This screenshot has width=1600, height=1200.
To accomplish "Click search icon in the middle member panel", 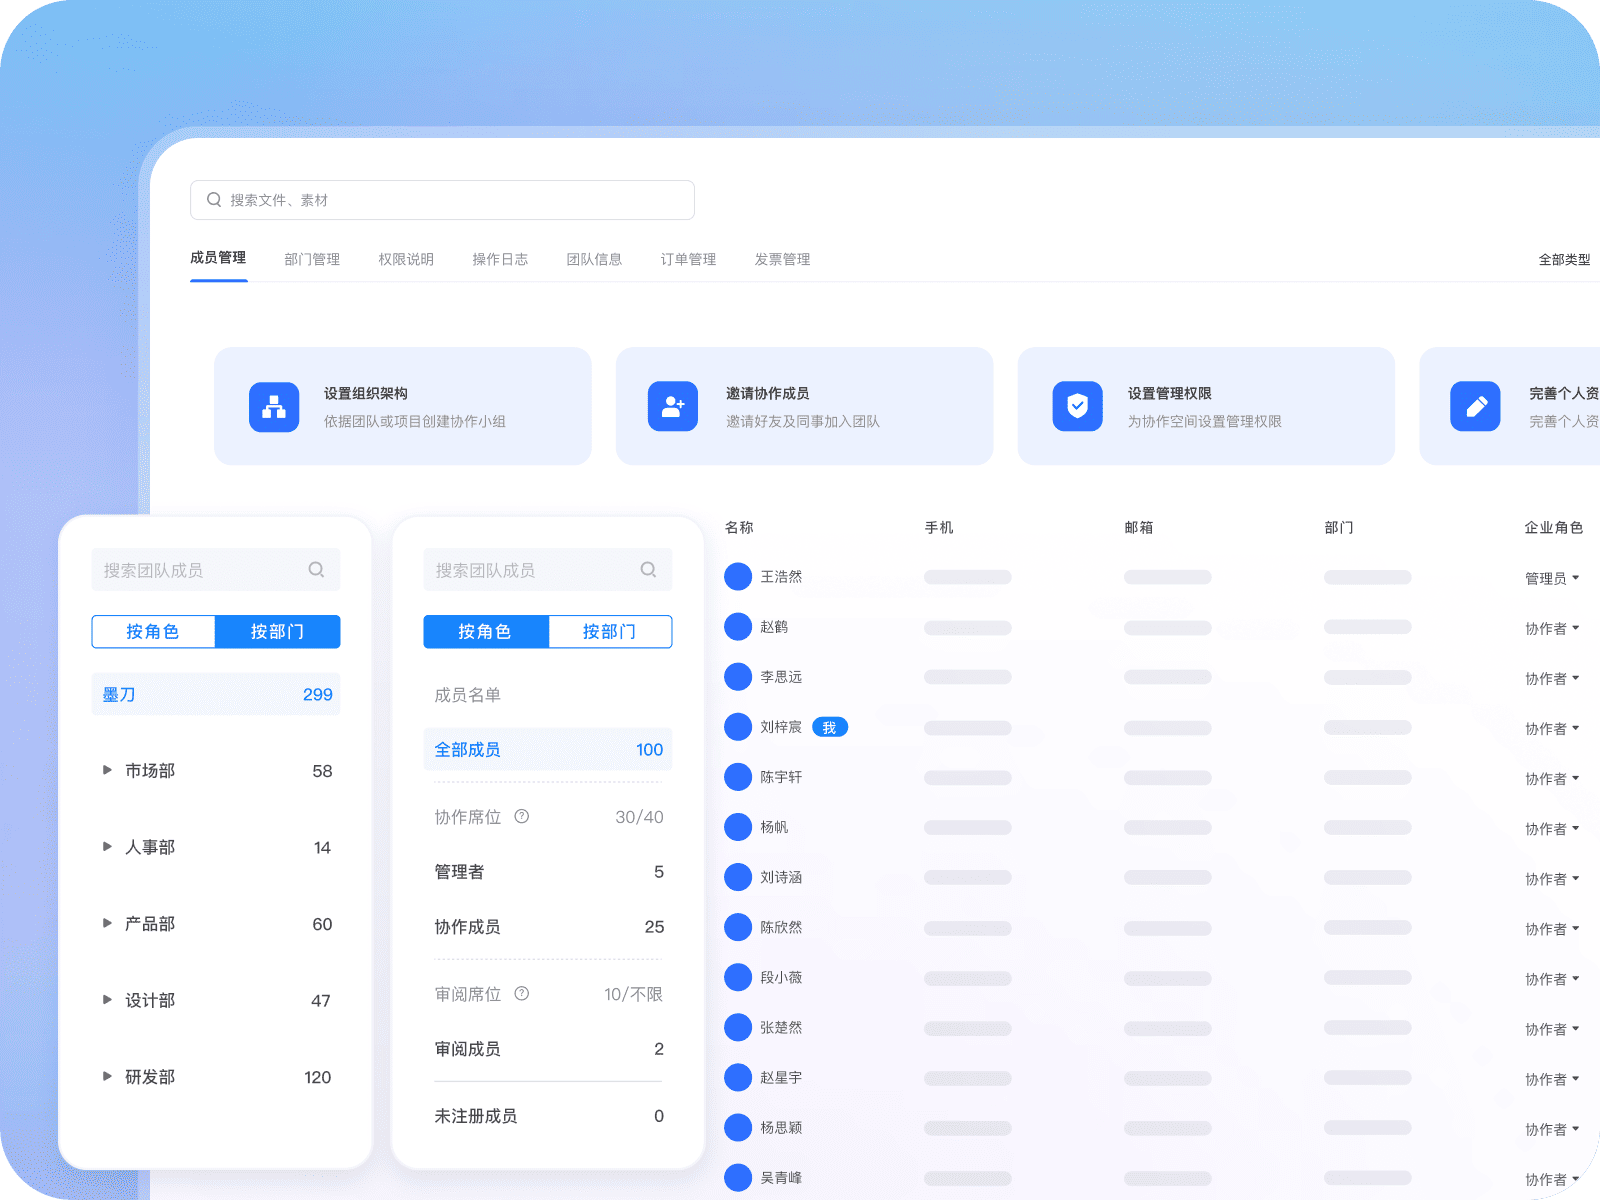I will 648,570.
